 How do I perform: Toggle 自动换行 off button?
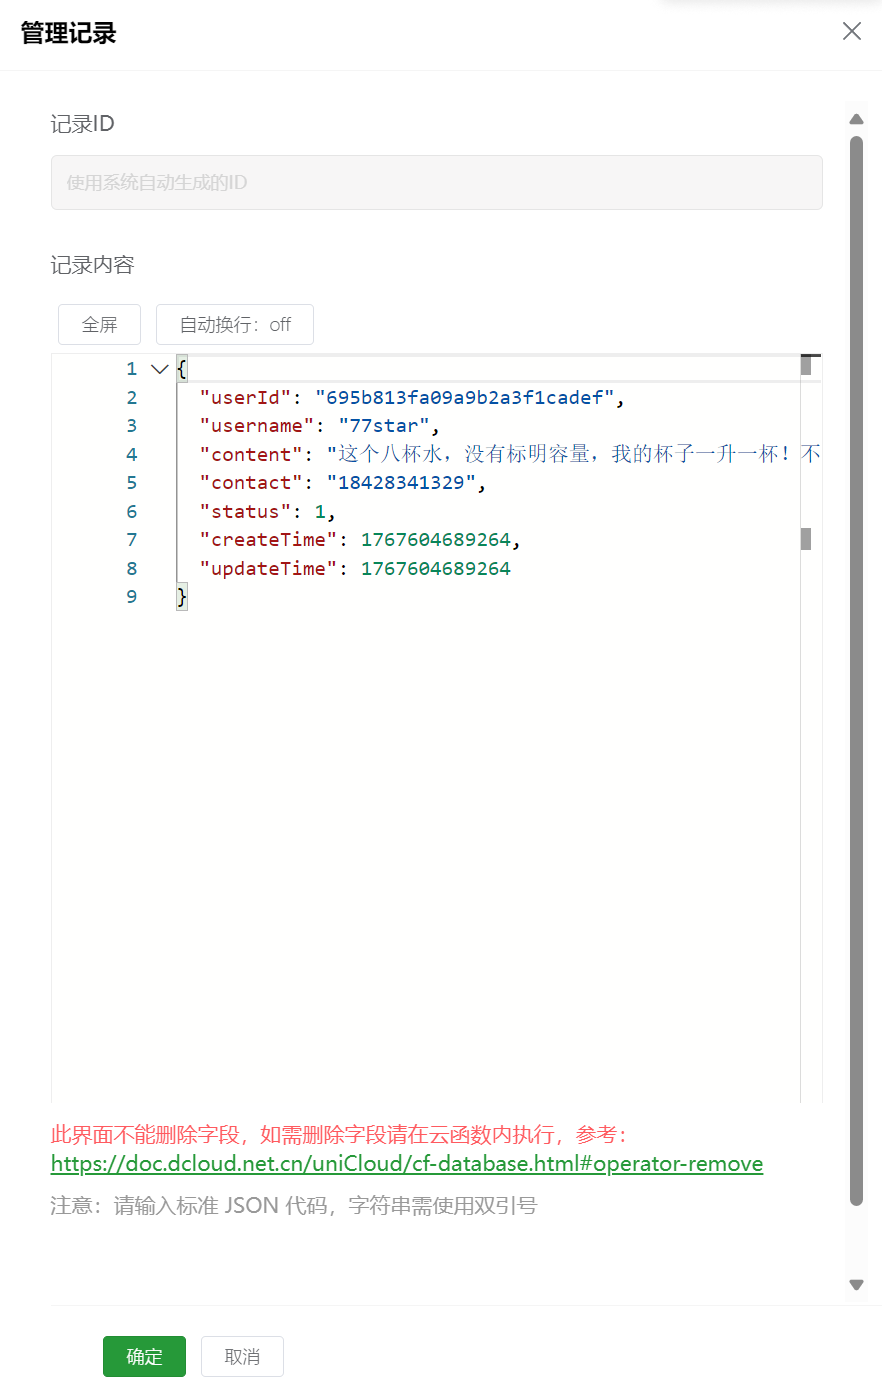(235, 324)
